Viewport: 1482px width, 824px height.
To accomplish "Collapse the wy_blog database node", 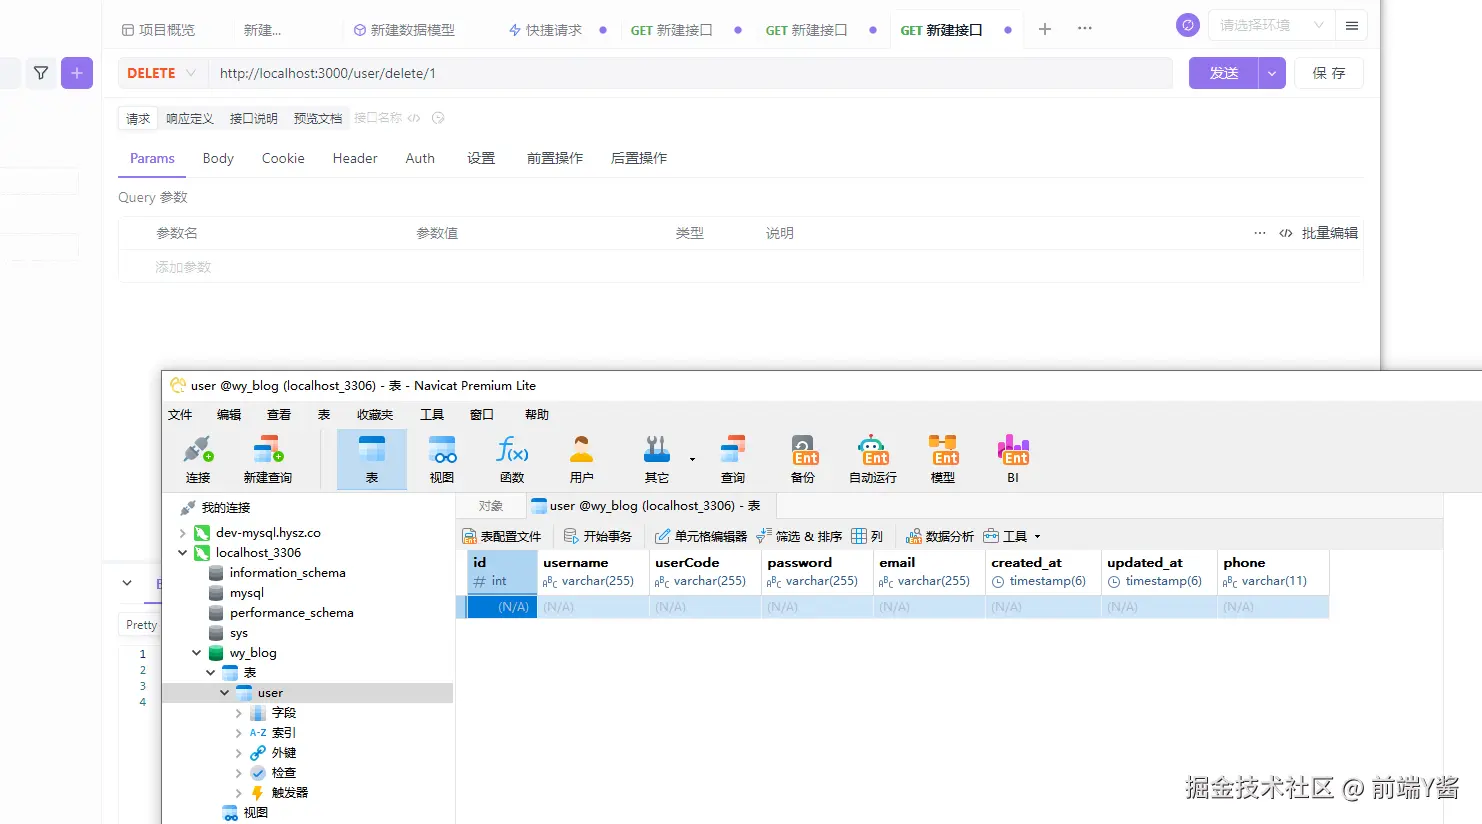I will click(x=197, y=653).
